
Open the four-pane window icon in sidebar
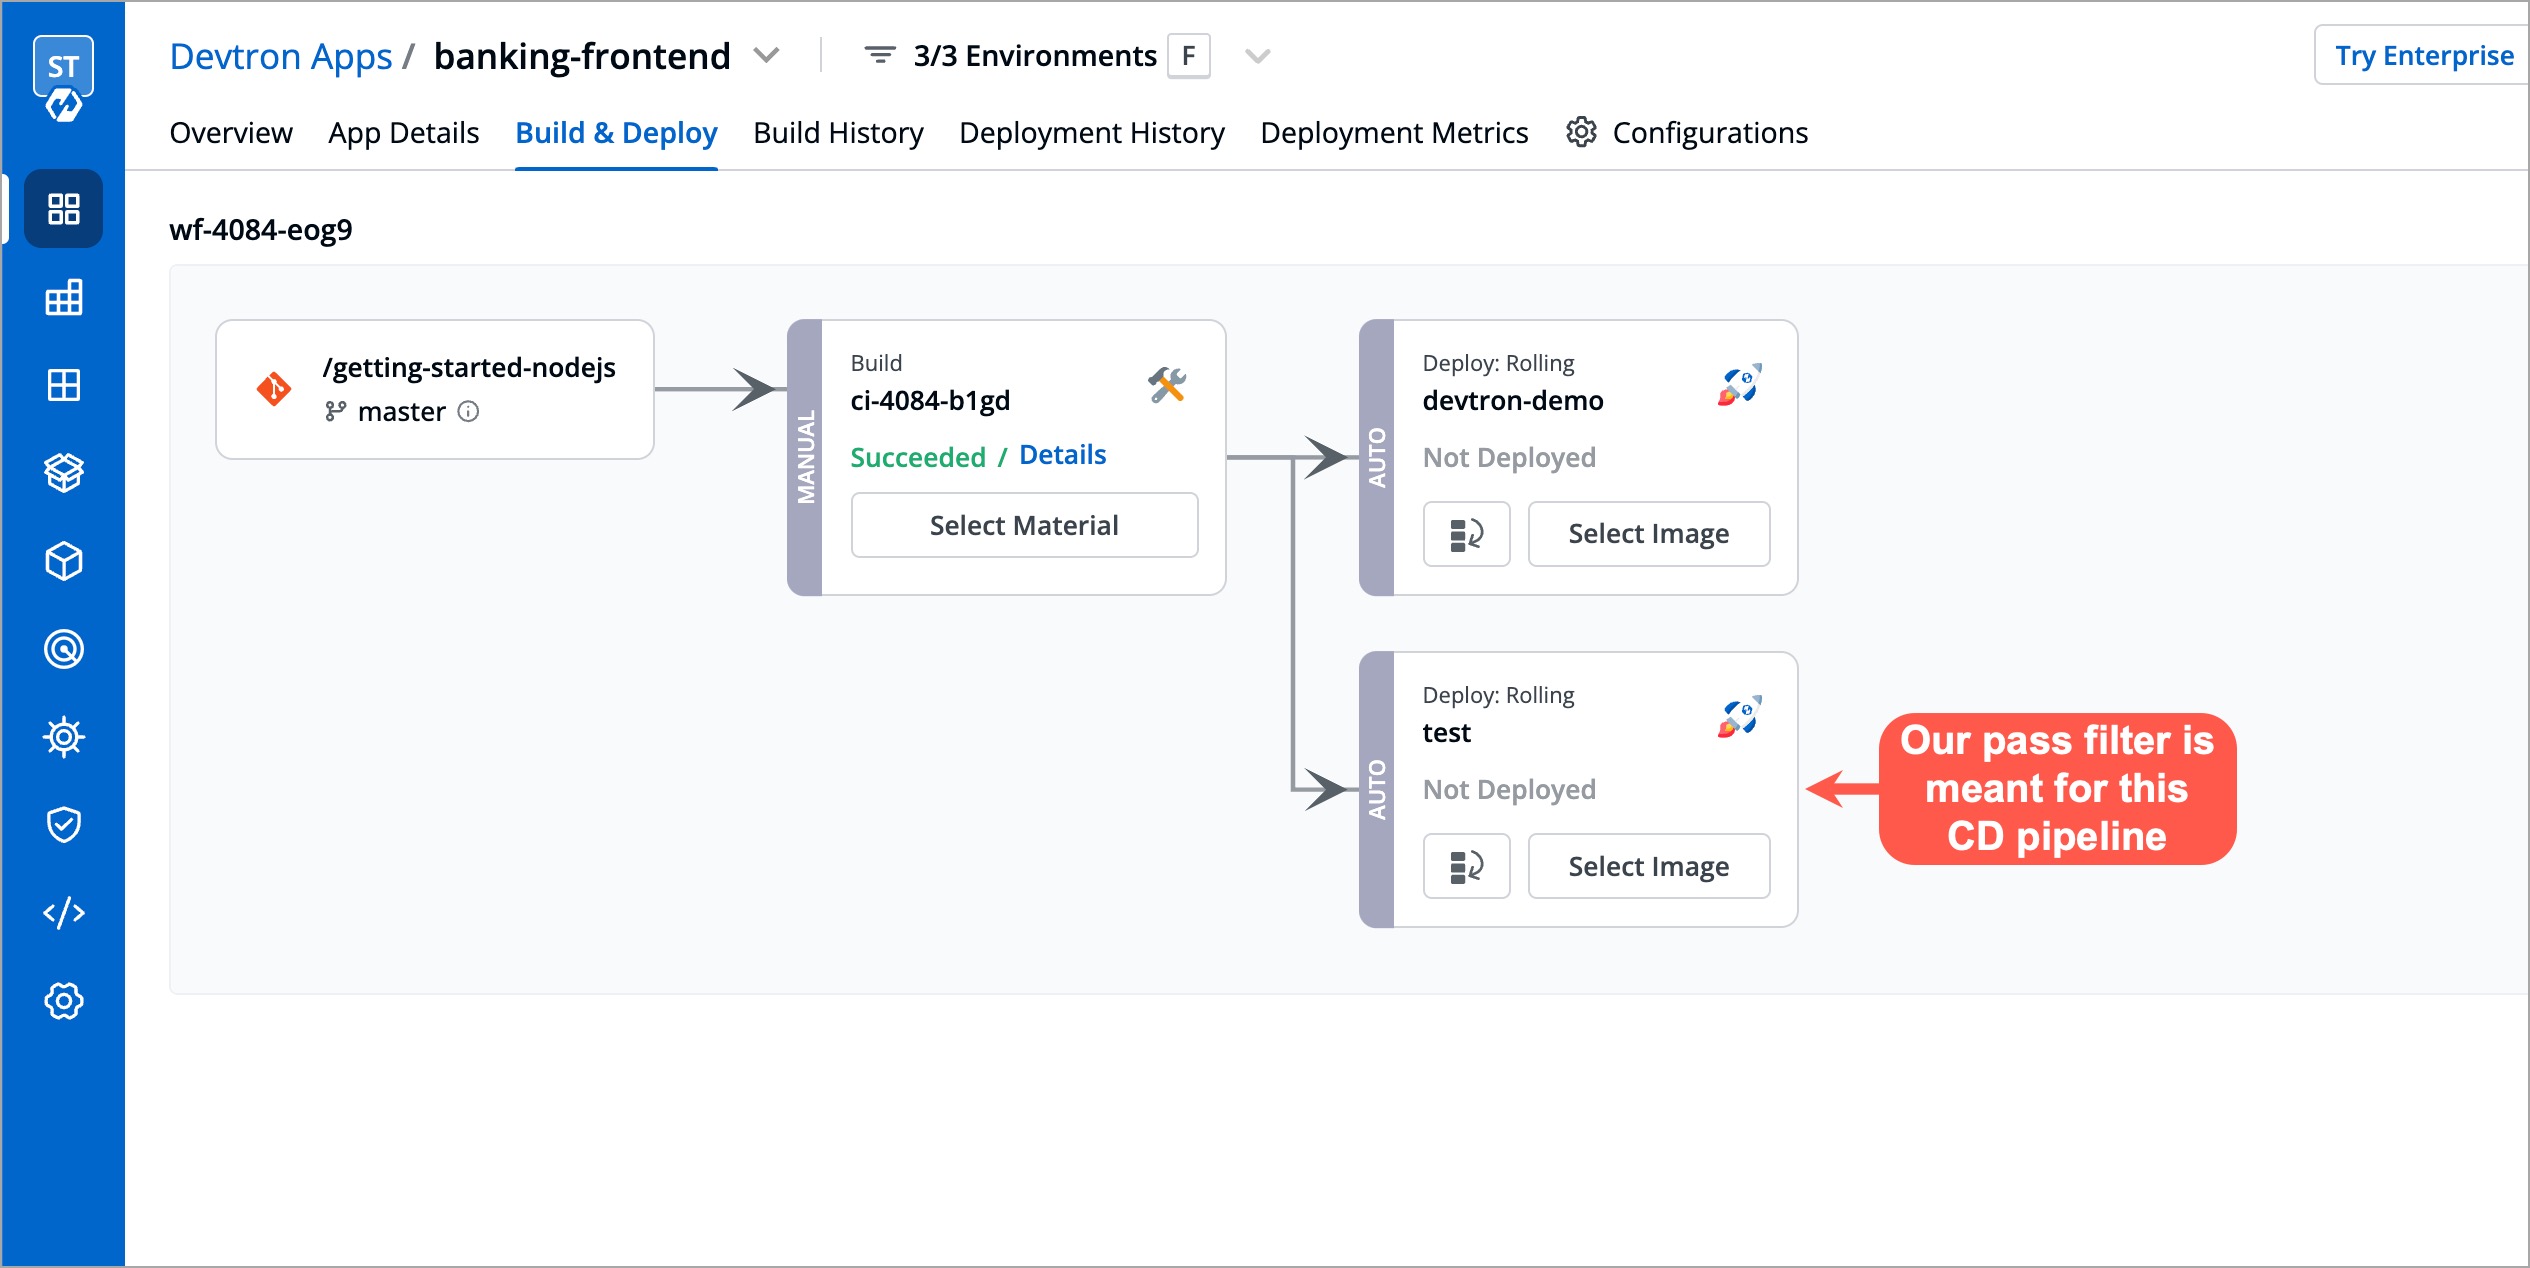[64, 385]
